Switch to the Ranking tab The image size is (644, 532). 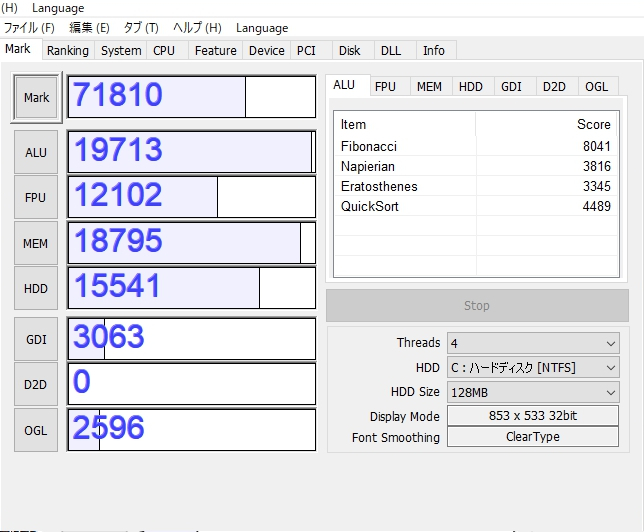click(68, 51)
